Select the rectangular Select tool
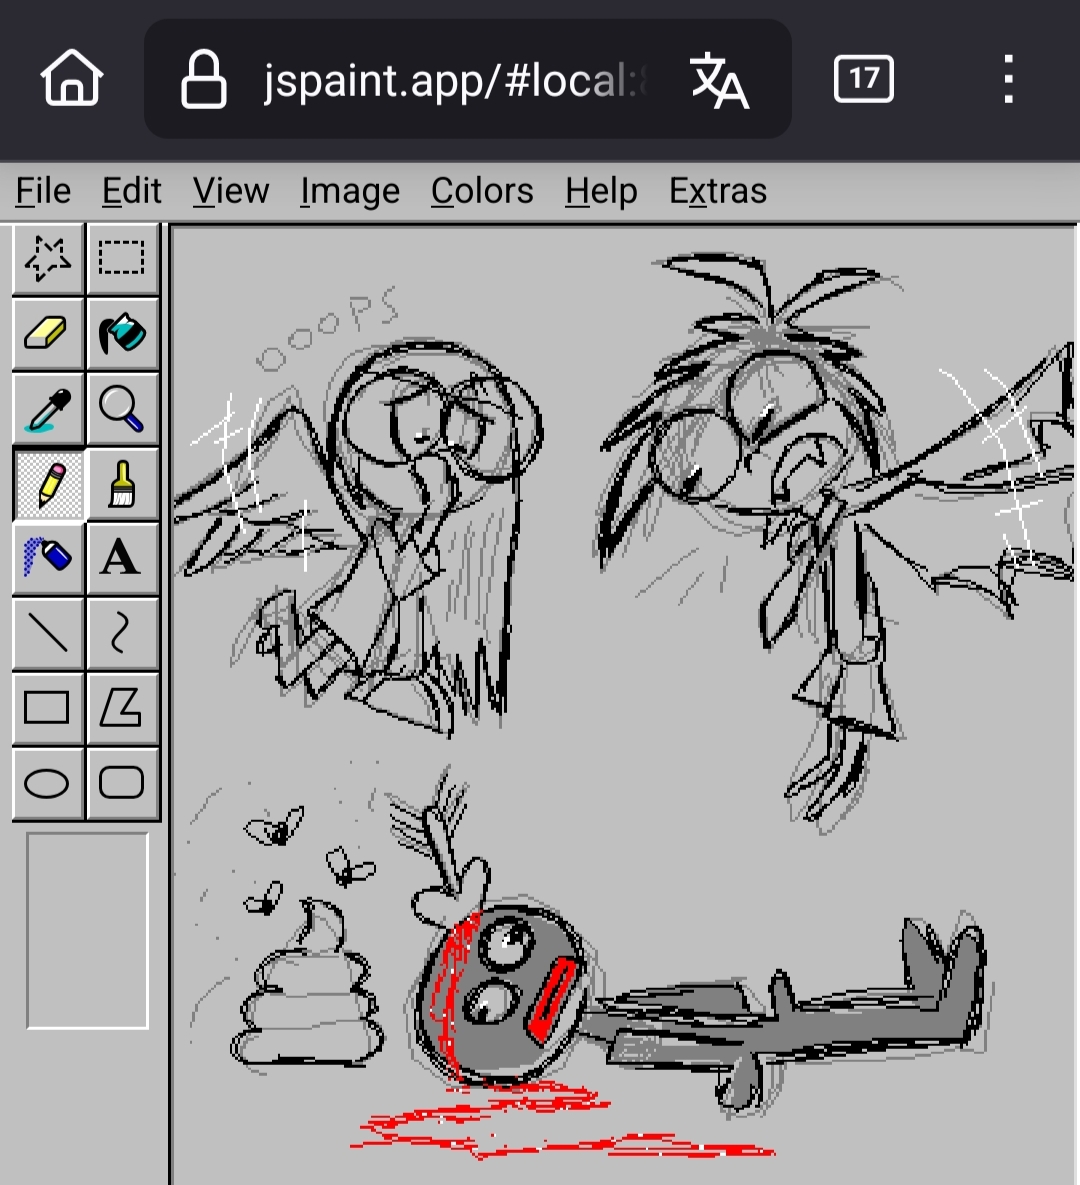 coord(122,258)
